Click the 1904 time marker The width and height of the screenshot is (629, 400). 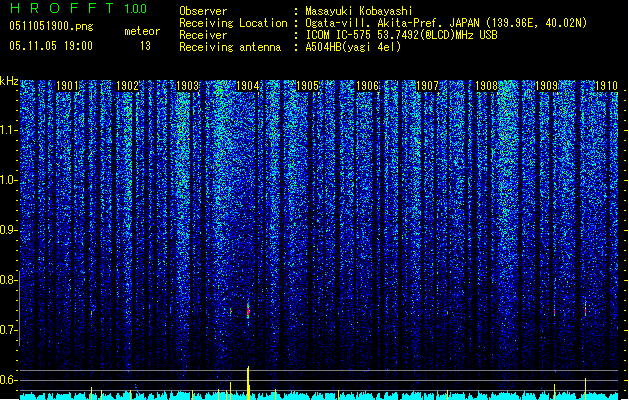(248, 86)
